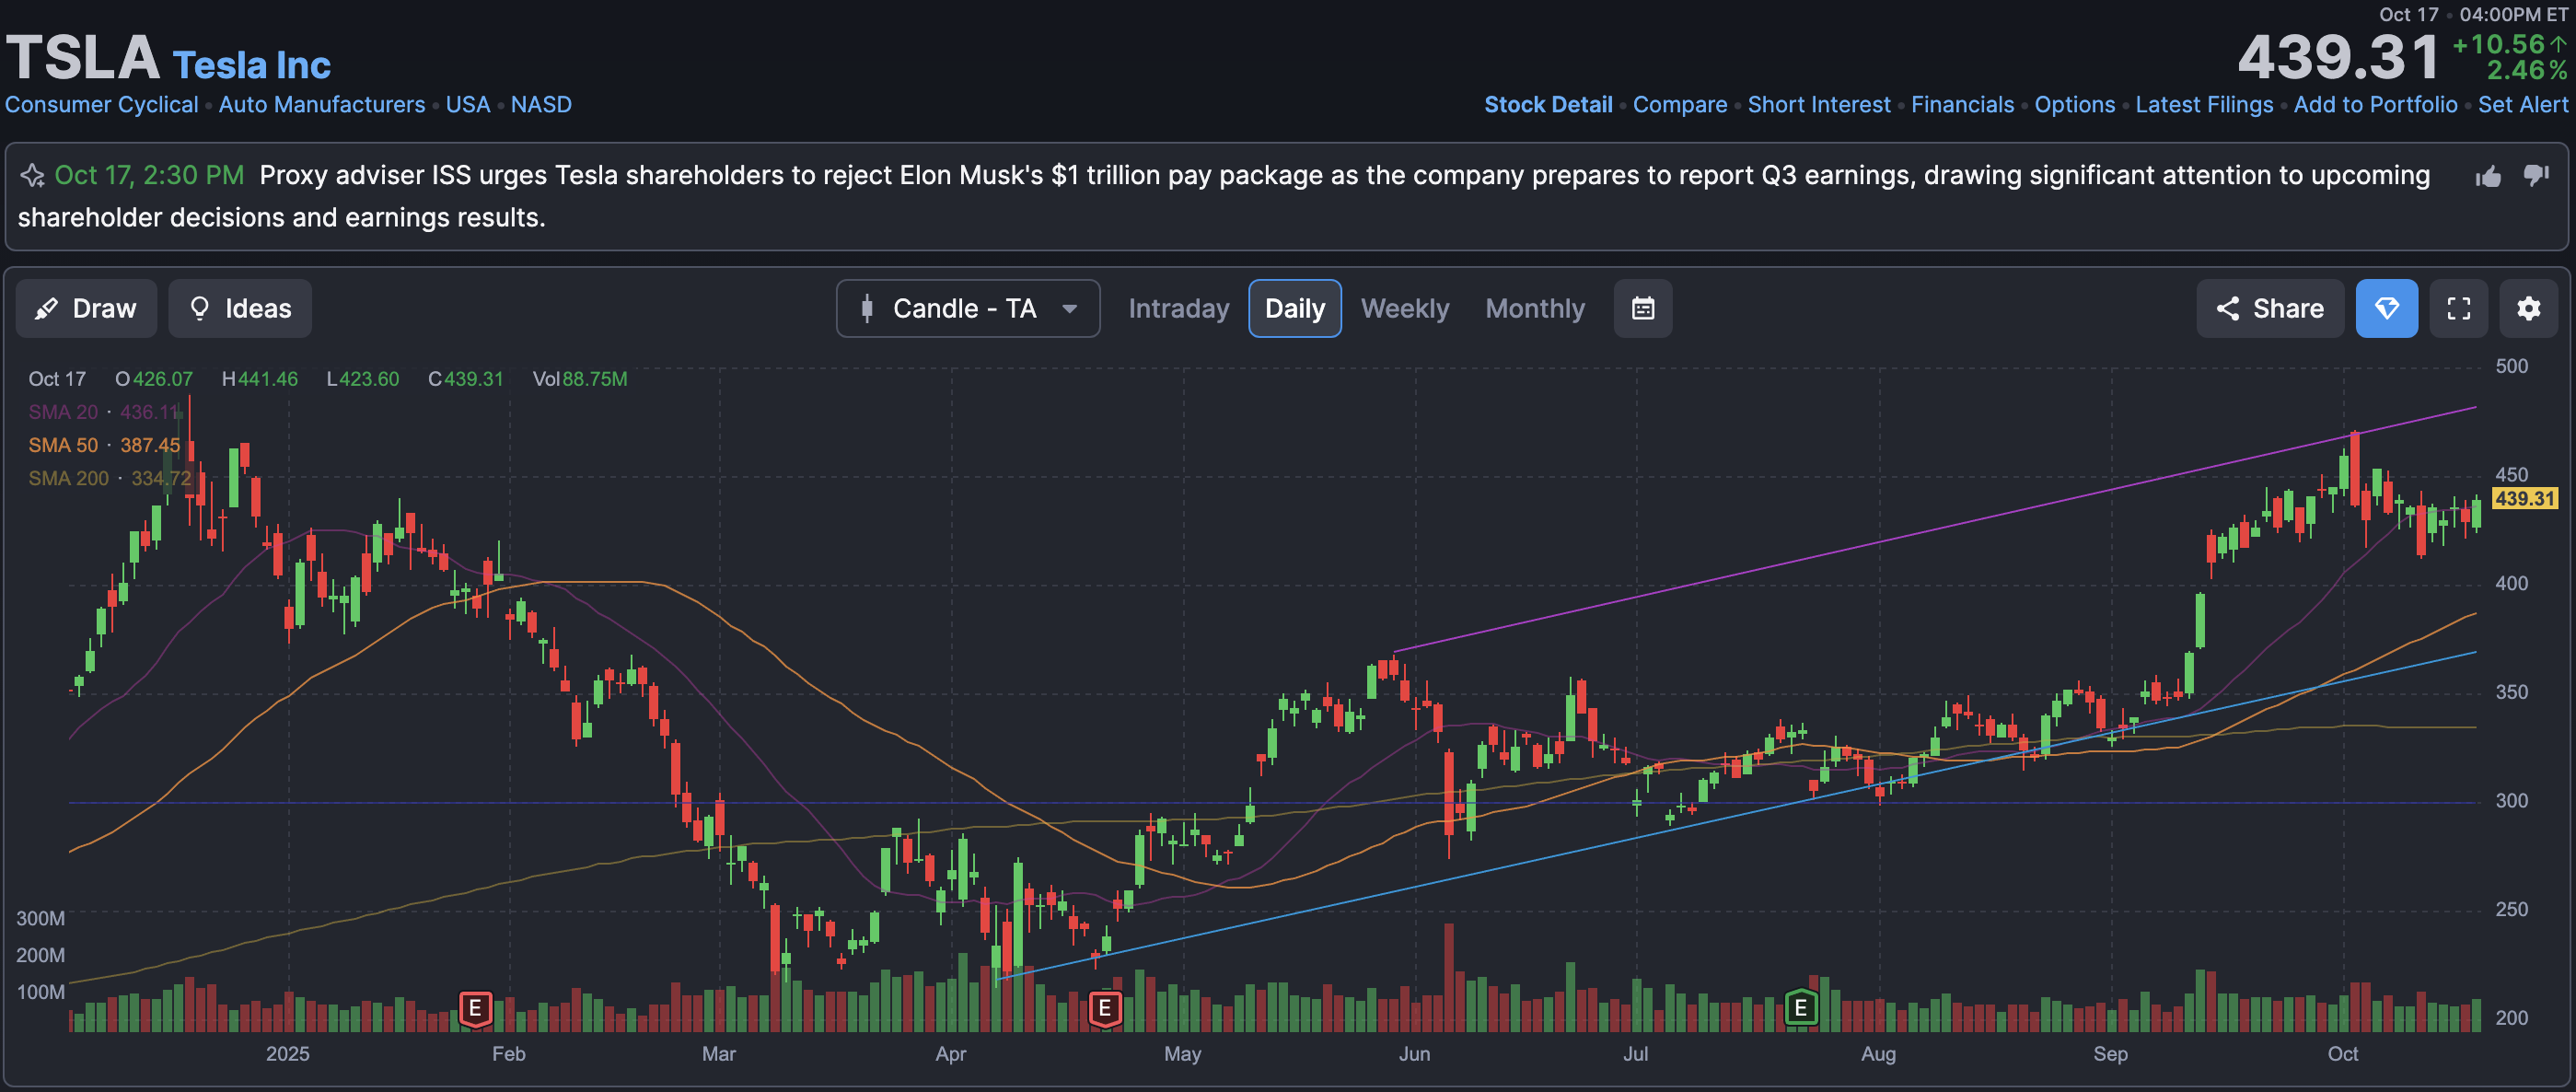Open the Short Interest tab
This screenshot has width=2576, height=1092.
pos(1818,105)
